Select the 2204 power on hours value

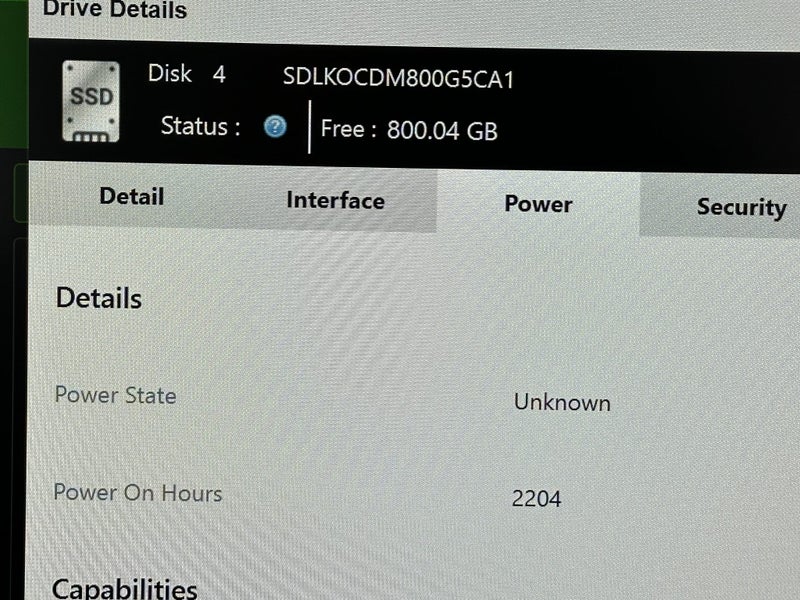(x=536, y=498)
